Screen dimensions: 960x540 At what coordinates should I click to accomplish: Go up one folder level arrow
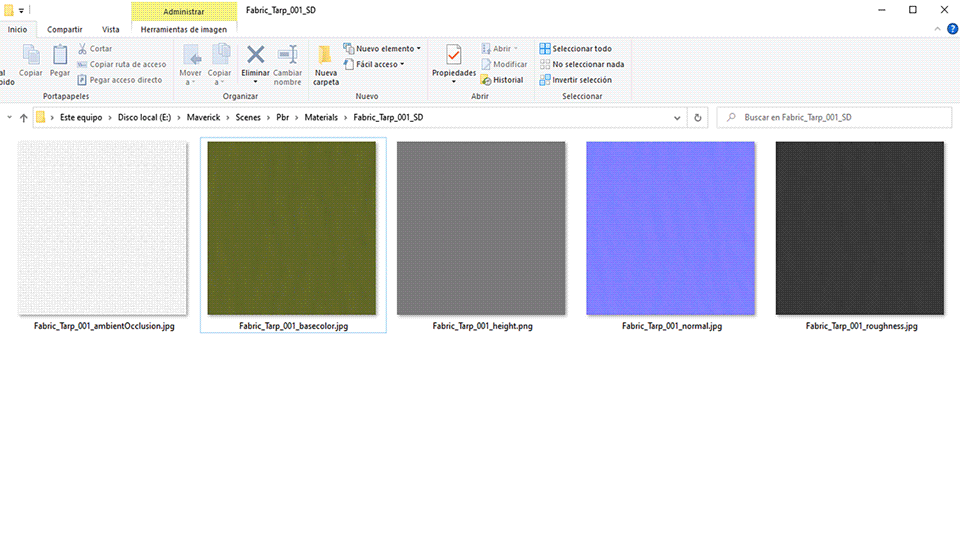24,117
